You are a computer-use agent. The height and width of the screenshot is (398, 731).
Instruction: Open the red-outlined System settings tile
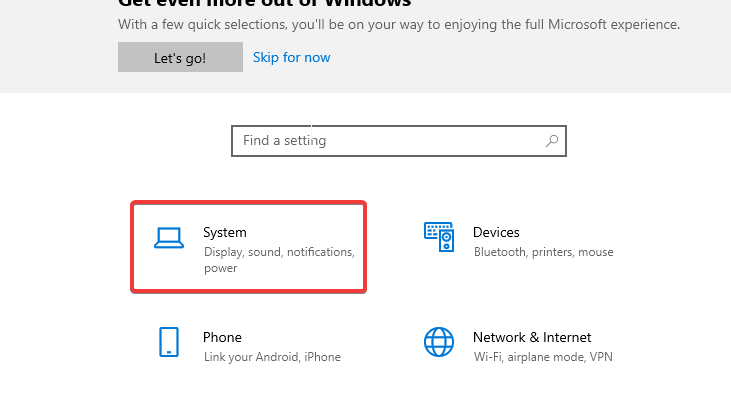pyautogui.click(x=248, y=247)
